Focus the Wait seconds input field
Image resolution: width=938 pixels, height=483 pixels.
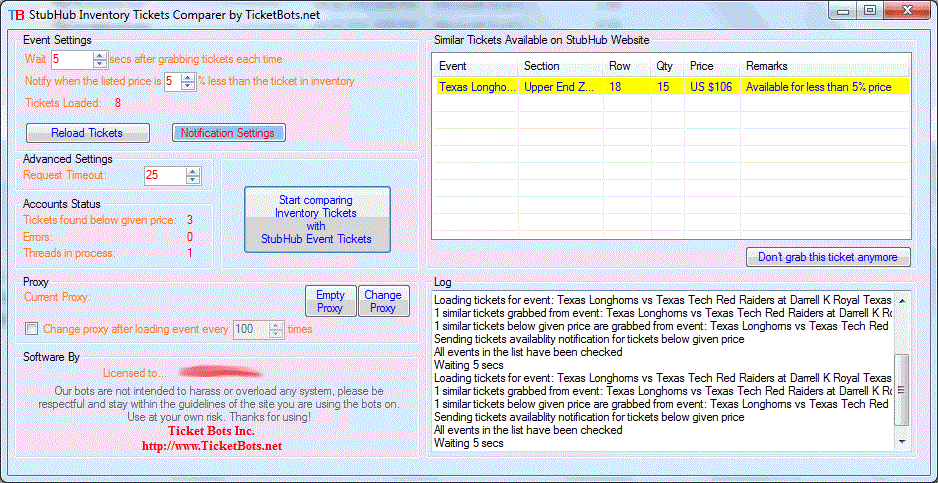tap(72, 59)
